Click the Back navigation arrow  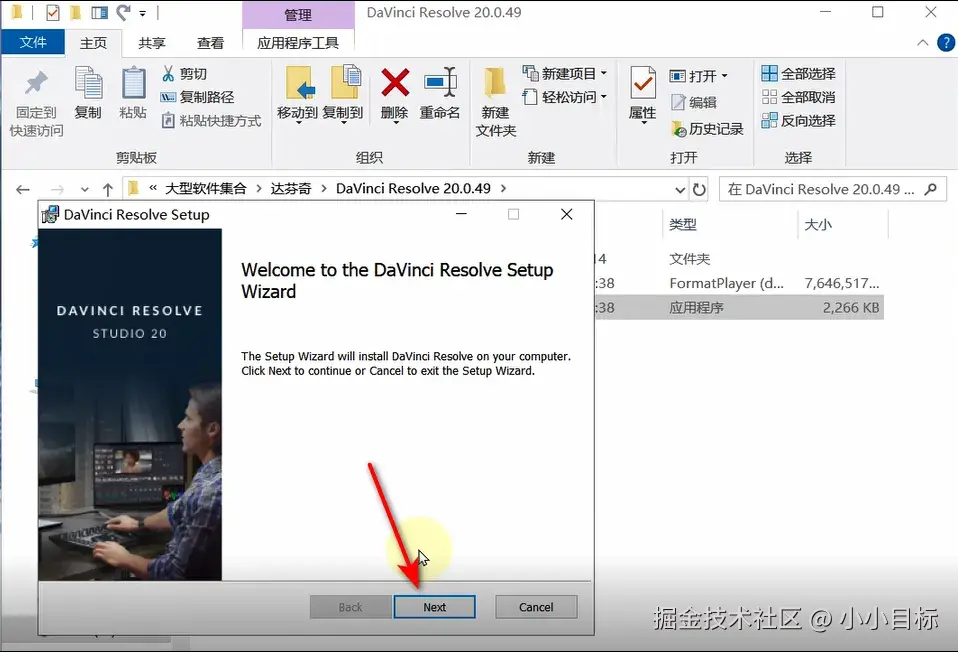pos(23,189)
